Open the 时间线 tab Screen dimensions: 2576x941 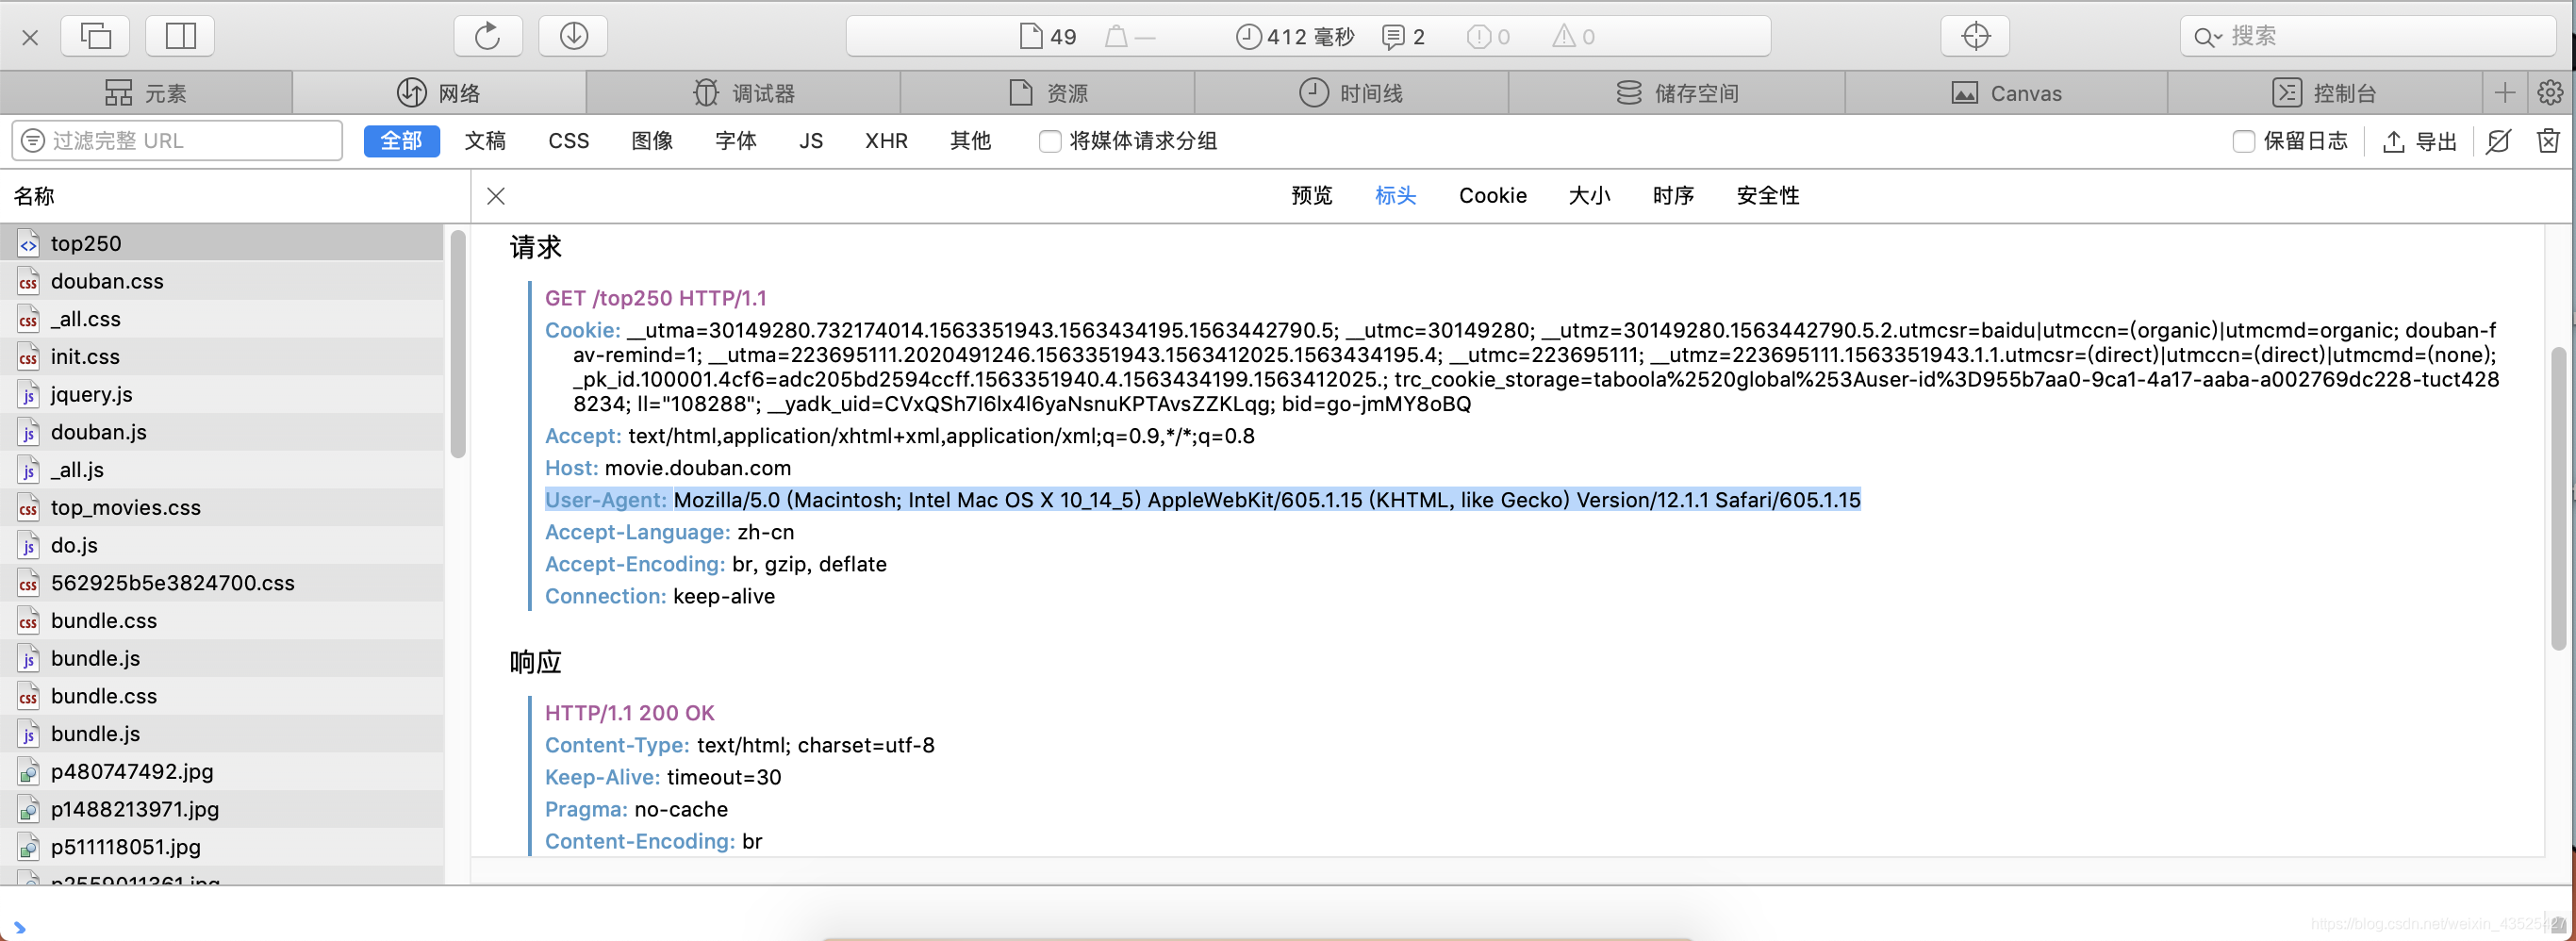click(x=1351, y=93)
